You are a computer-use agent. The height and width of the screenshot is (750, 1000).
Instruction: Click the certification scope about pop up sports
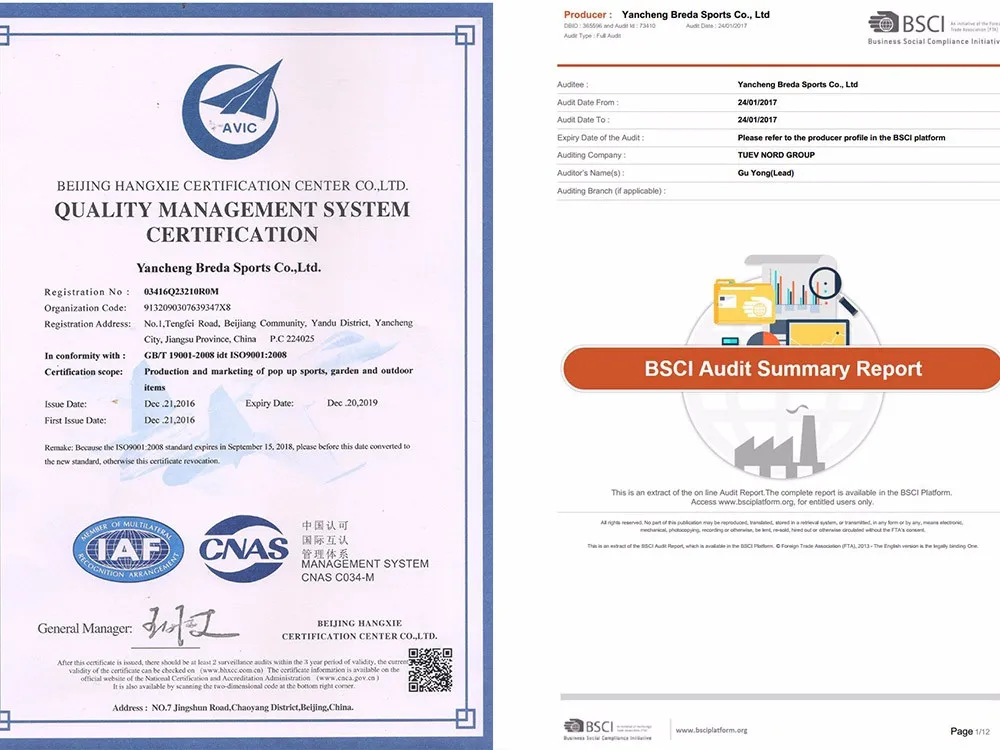click(x=278, y=379)
